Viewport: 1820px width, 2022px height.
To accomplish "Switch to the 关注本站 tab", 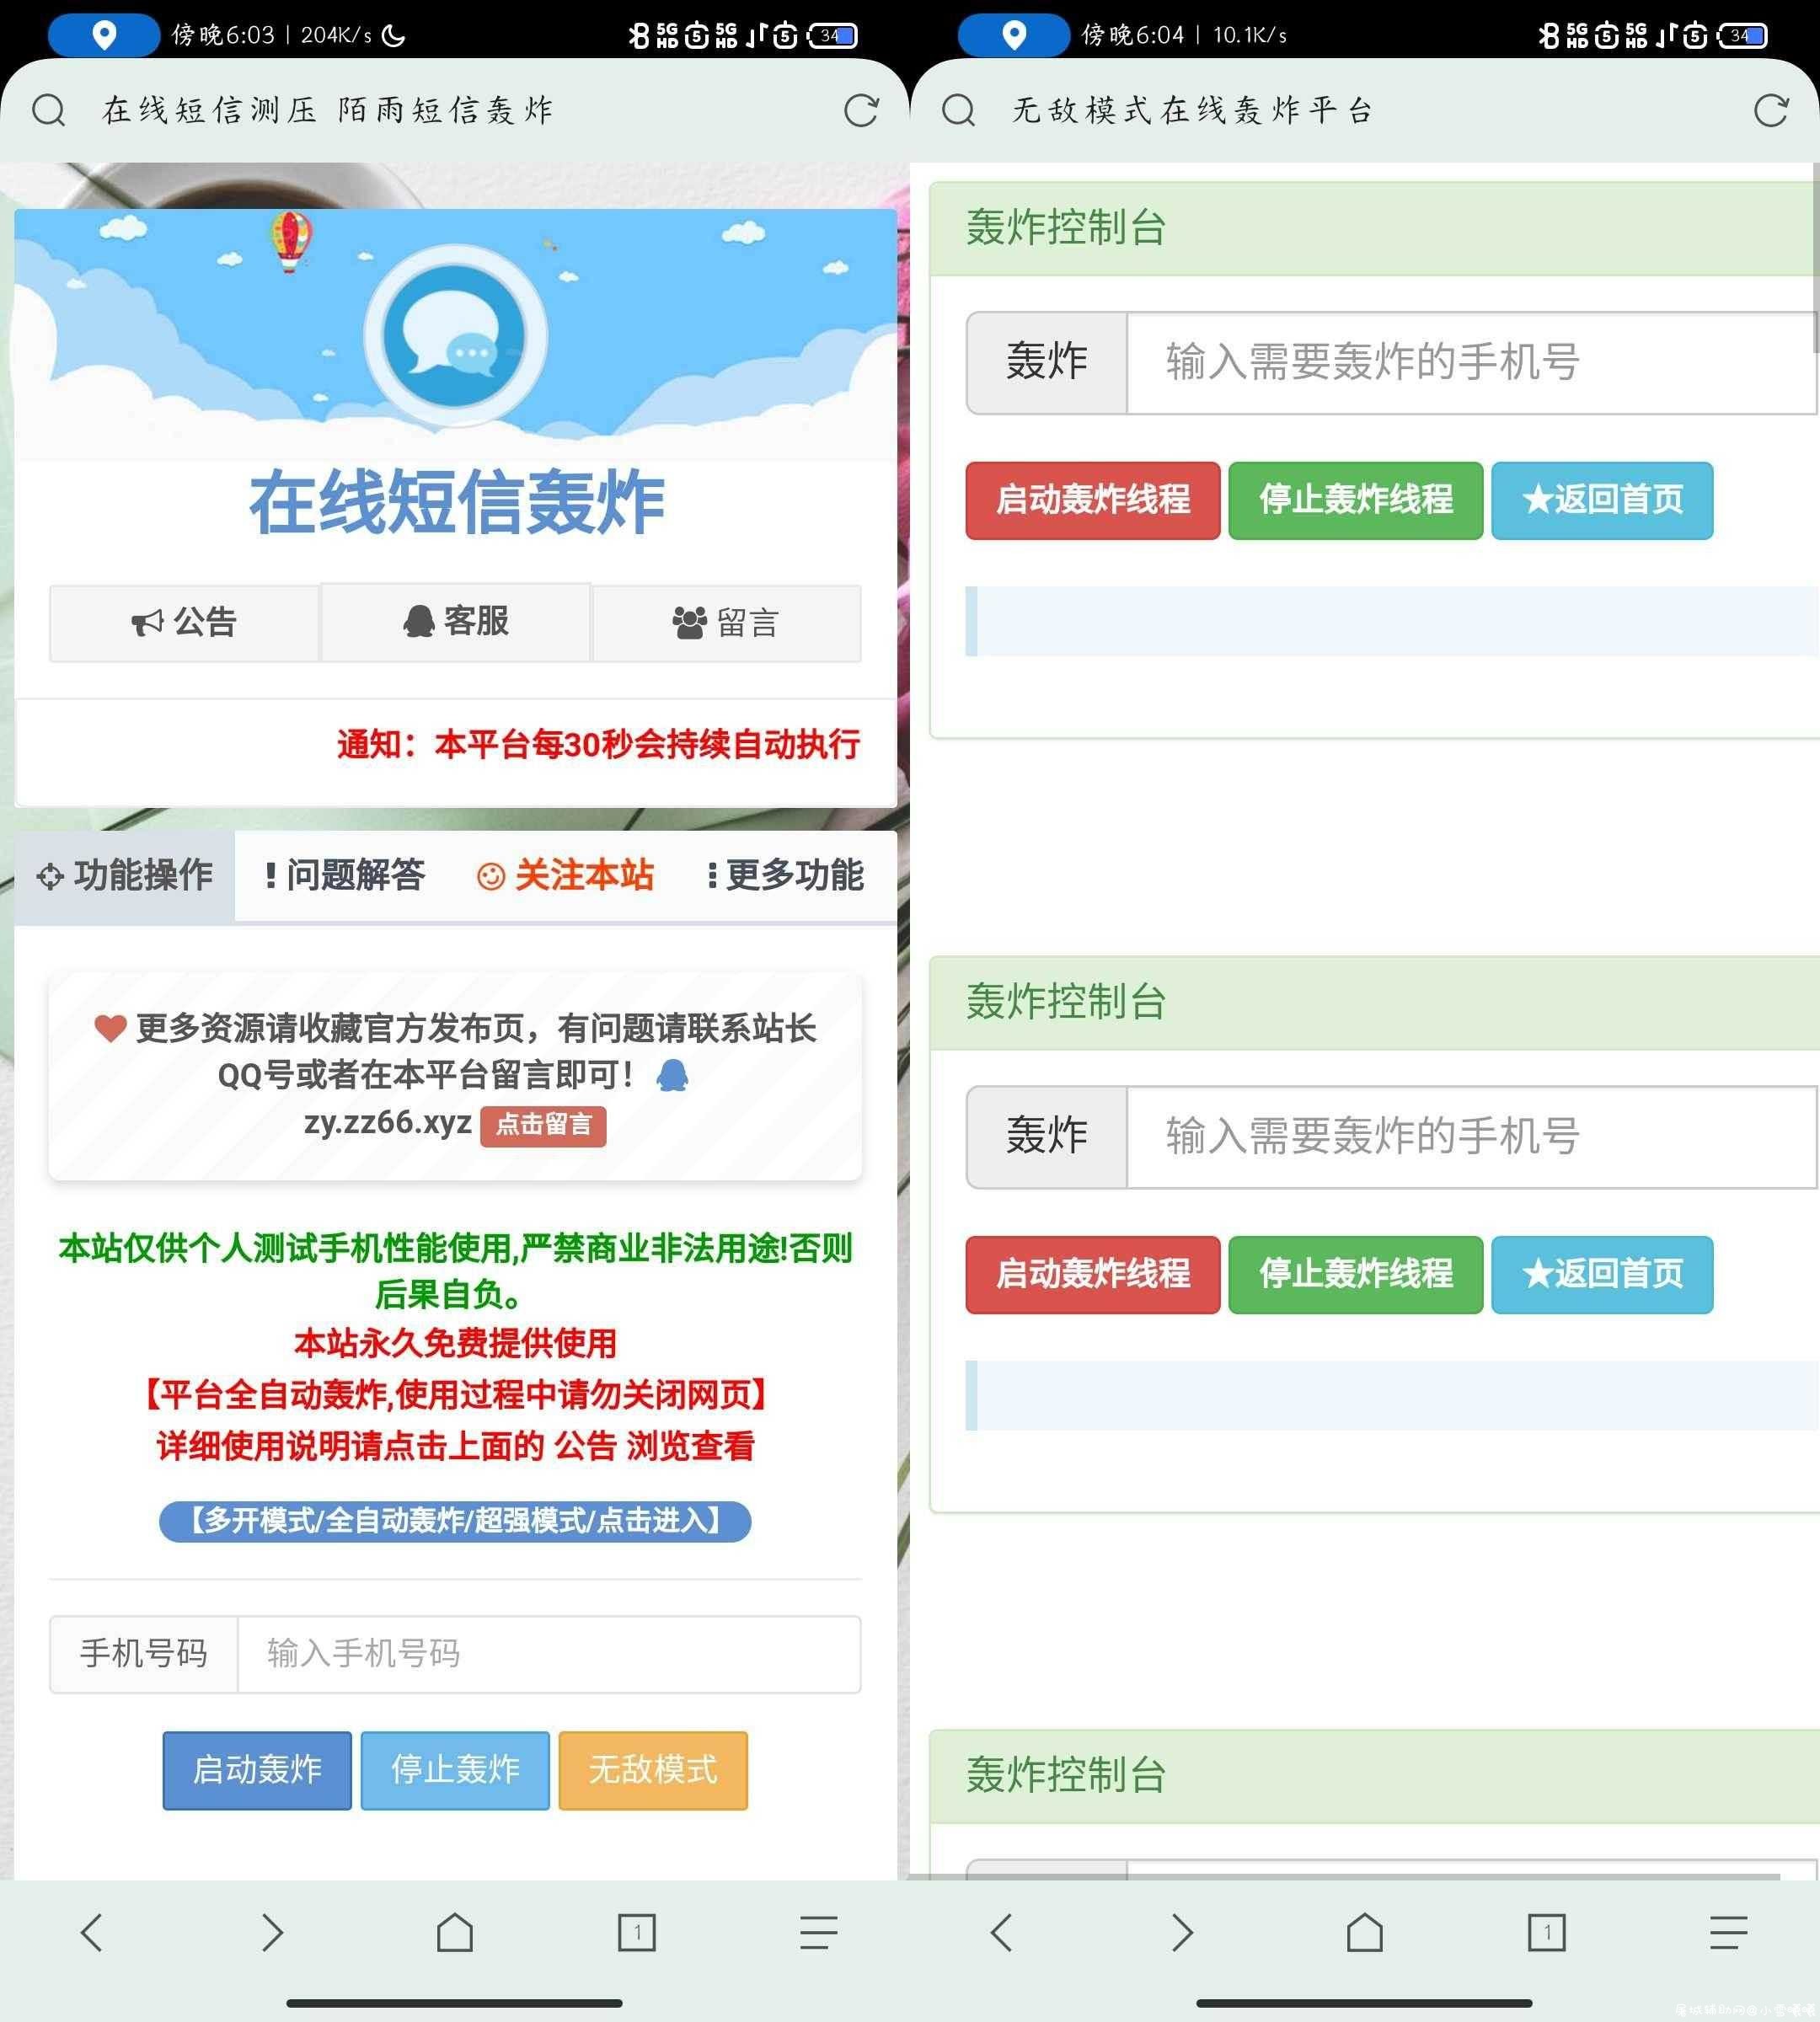I will [565, 875].
